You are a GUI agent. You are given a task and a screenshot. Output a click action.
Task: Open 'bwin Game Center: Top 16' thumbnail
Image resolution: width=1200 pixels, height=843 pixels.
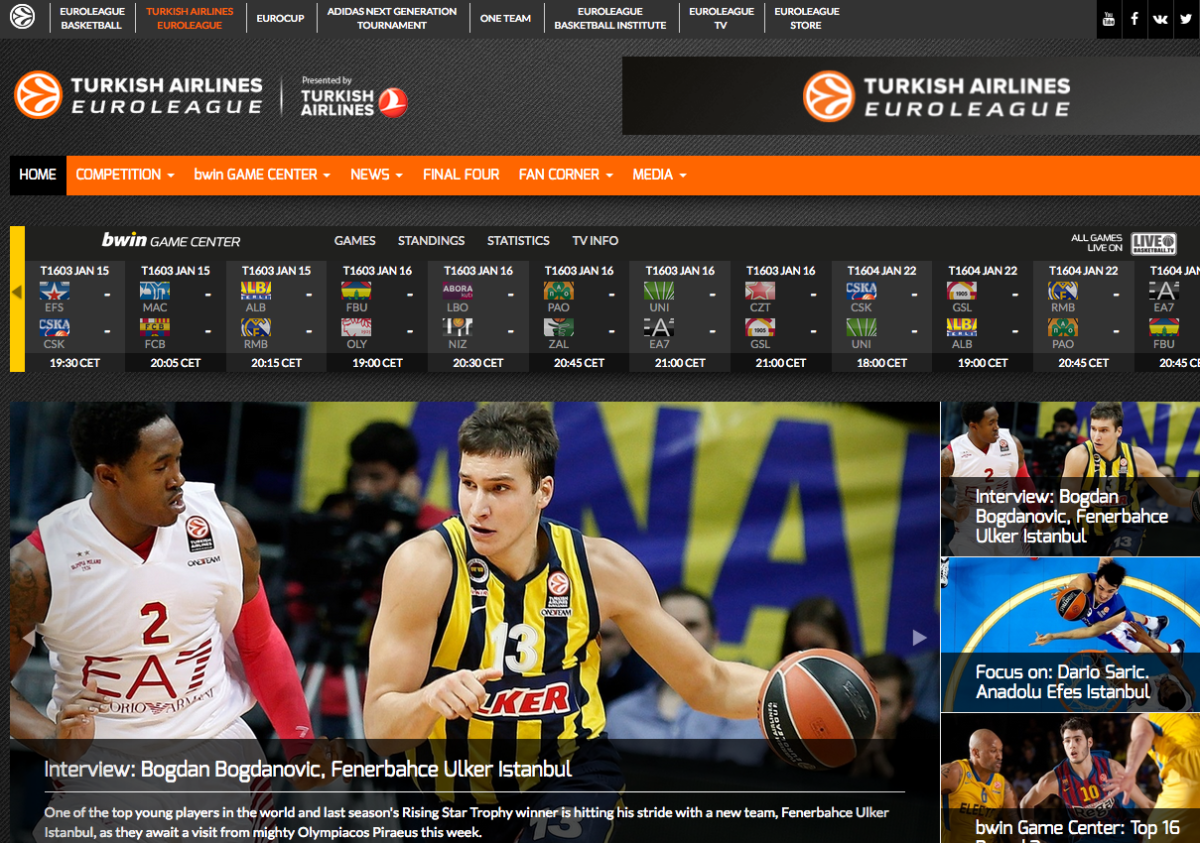1070,778
